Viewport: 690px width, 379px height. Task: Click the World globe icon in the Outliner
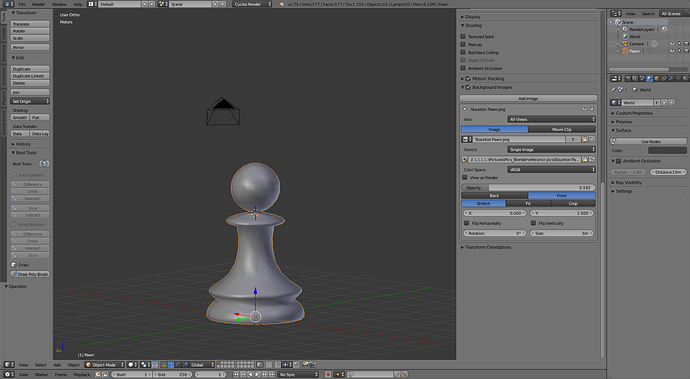pos(625,37)
